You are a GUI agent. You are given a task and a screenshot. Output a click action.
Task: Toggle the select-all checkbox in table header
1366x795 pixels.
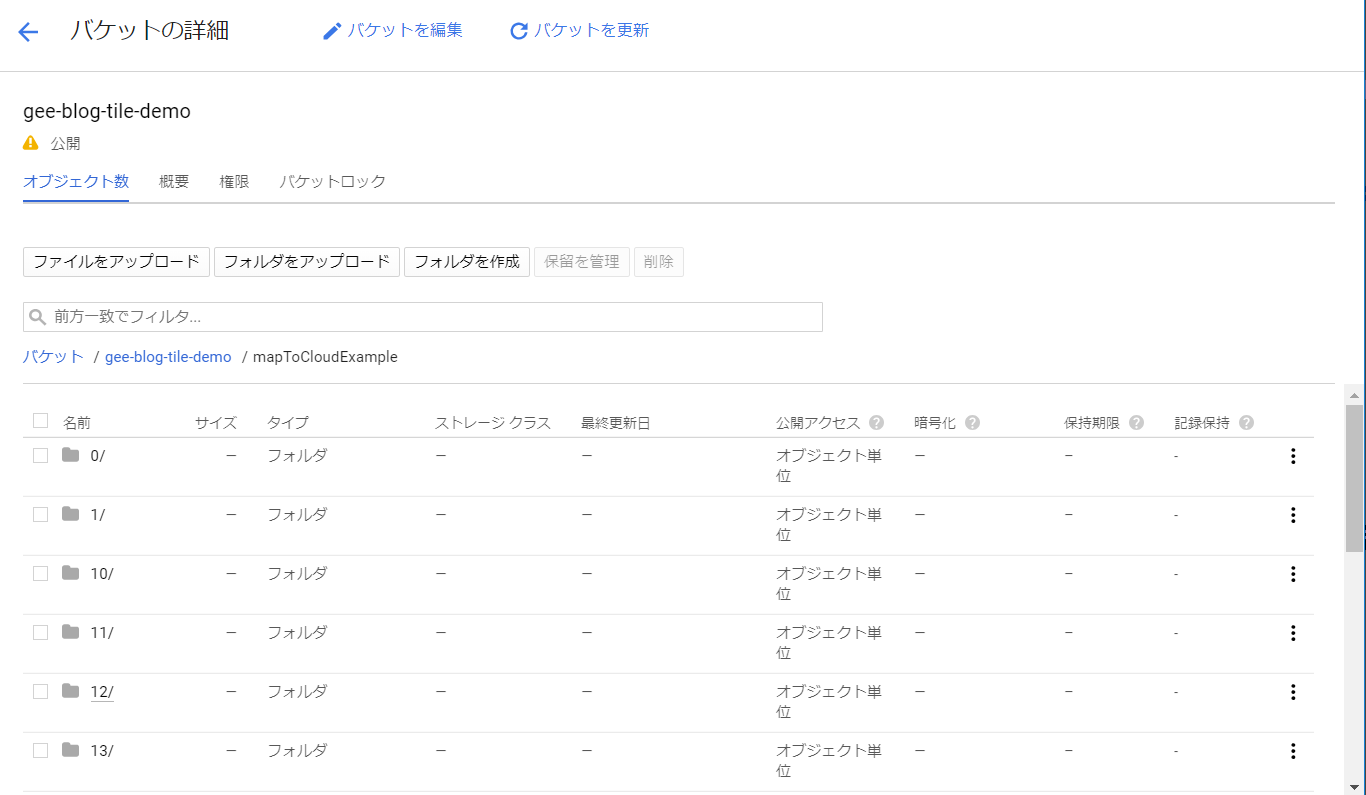[40, 420]
